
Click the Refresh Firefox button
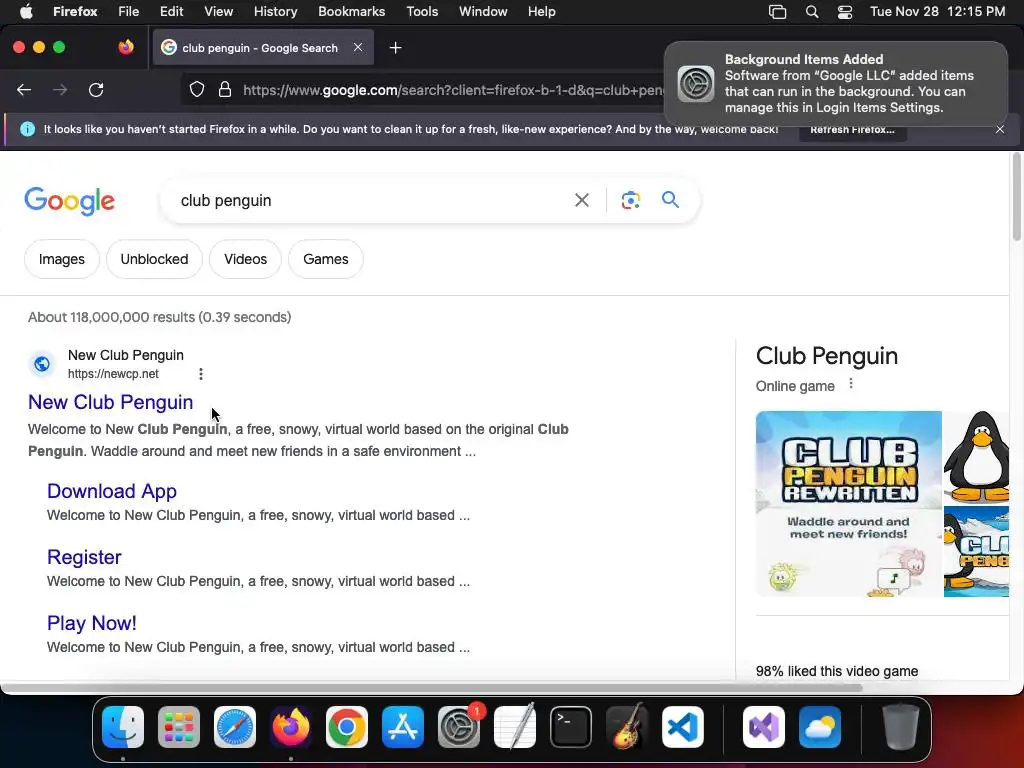coord(852,129)
